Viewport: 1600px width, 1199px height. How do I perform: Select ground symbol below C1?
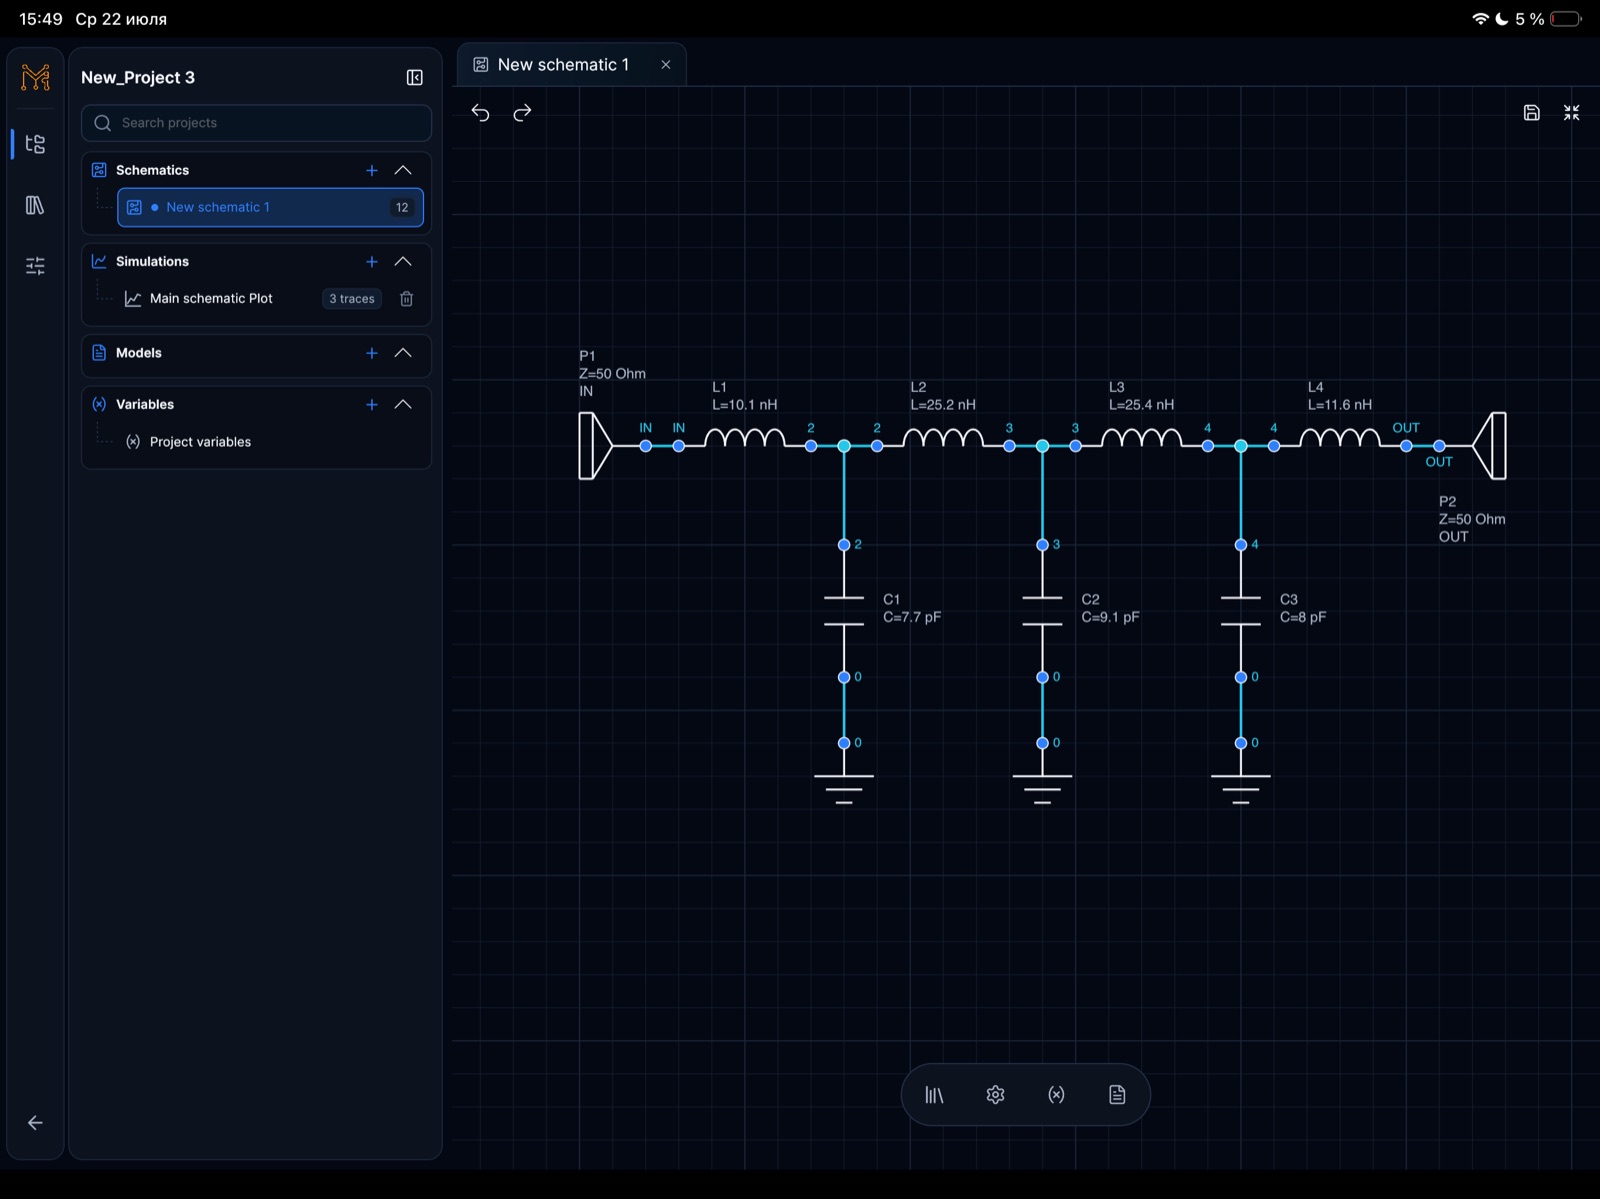pyautogui.click(x=844, y=789)
